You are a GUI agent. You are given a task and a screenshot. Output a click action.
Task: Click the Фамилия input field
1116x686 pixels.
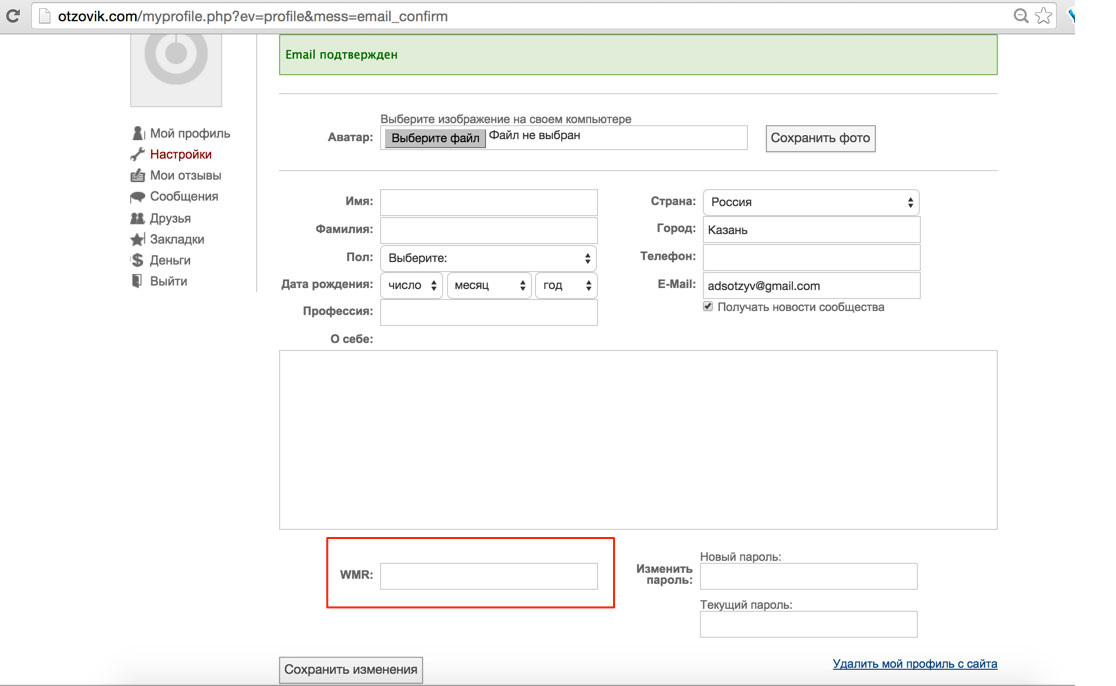coord(489,230)
